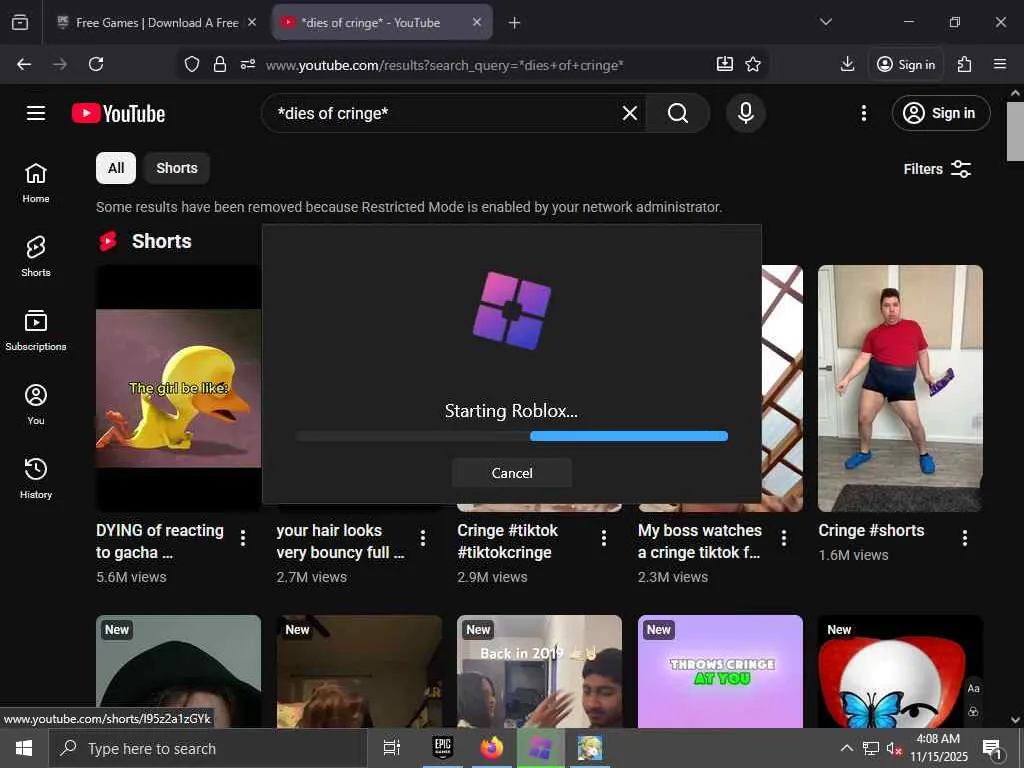
Task: Click the Roblox loading progress bar
Action: click(512, 436)
